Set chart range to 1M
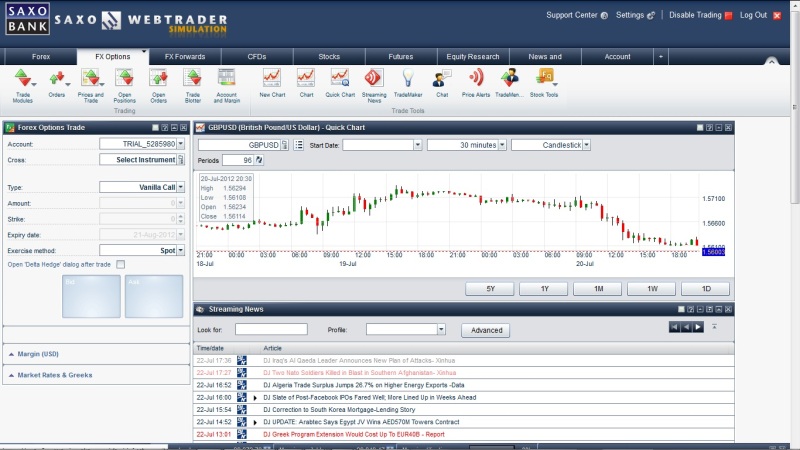The image size is (800, 450). click(598, 289)
